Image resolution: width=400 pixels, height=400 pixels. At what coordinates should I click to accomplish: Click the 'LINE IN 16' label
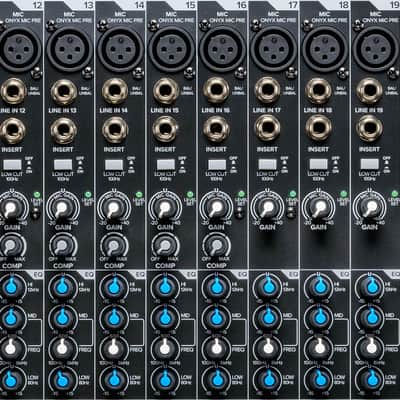pos(215,110)
